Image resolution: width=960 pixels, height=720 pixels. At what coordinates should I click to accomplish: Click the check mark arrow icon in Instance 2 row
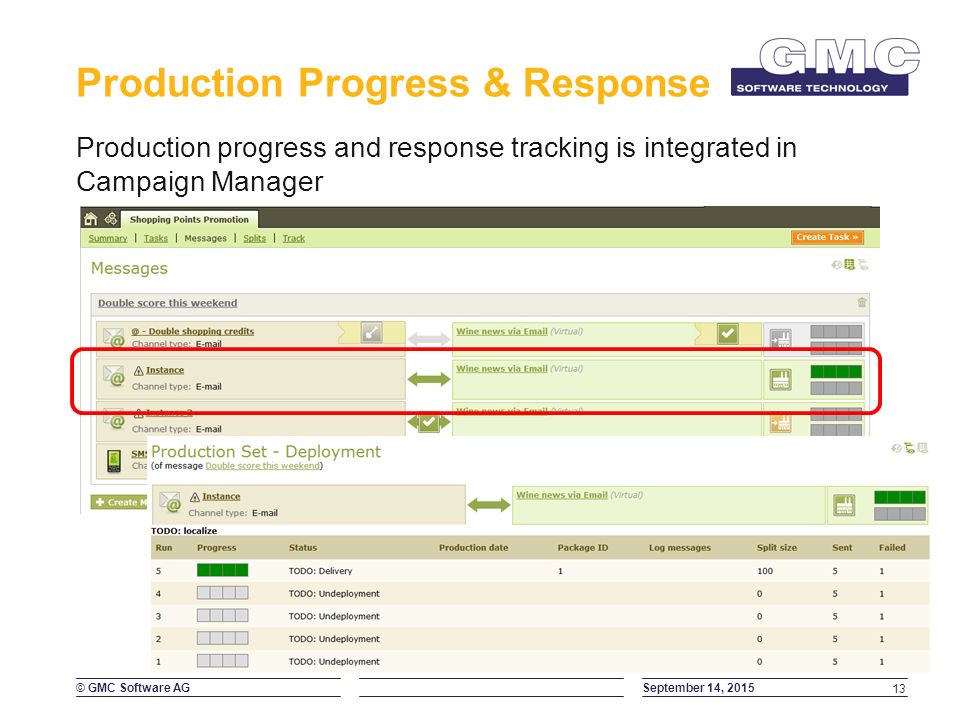click(429, 422)
